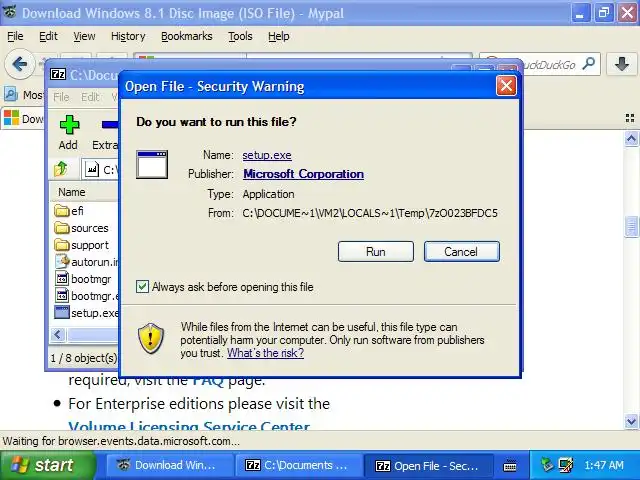The height and width of the screenshot is (480, 640).
Task: Click the keyboard icon on taskbar
Action: 510,465
